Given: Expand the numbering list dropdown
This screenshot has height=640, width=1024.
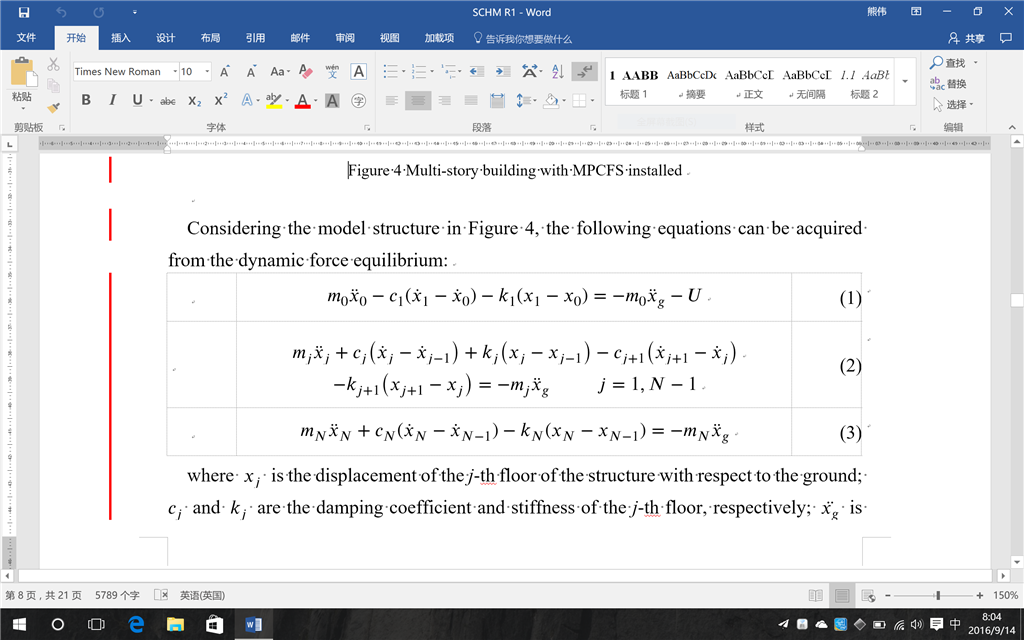Looking at the screenshot, I should [x=432, y=71].
